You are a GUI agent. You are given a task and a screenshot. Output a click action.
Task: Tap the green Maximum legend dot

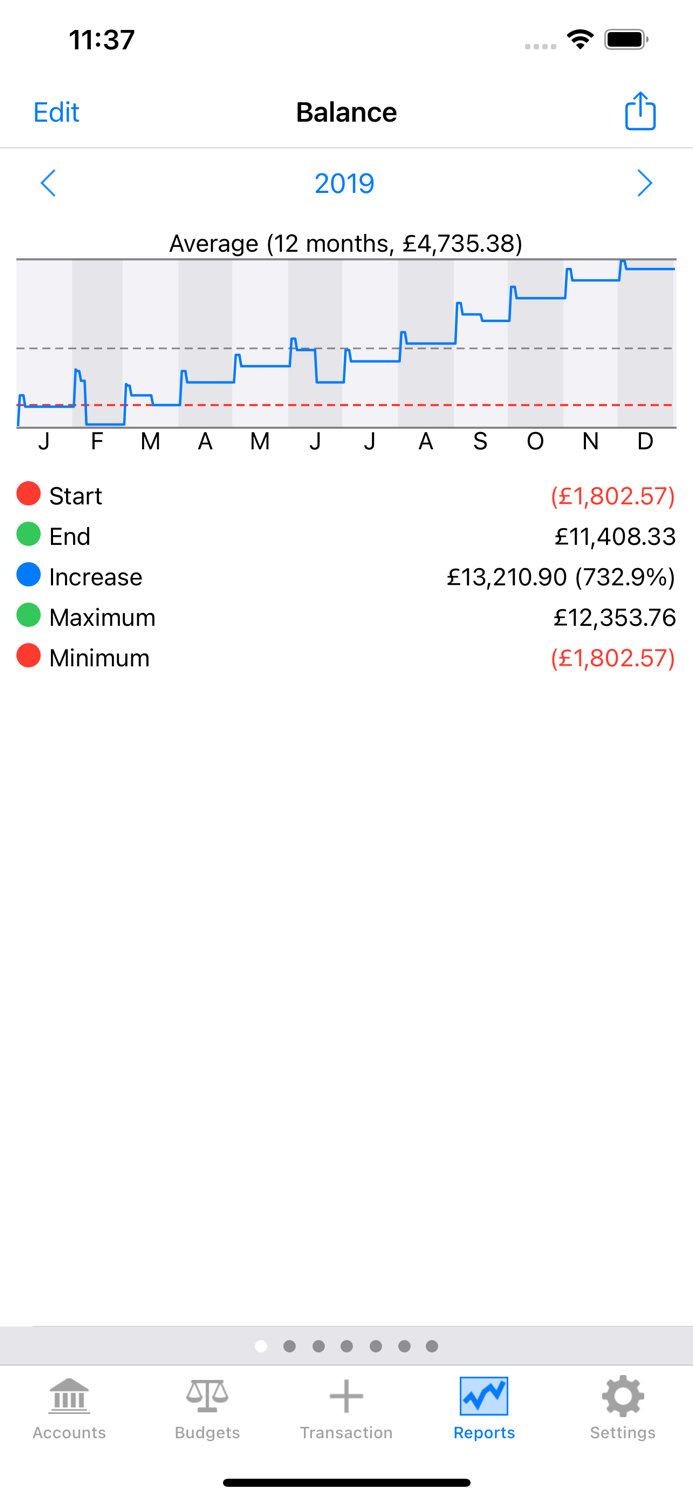pos(28,615)
